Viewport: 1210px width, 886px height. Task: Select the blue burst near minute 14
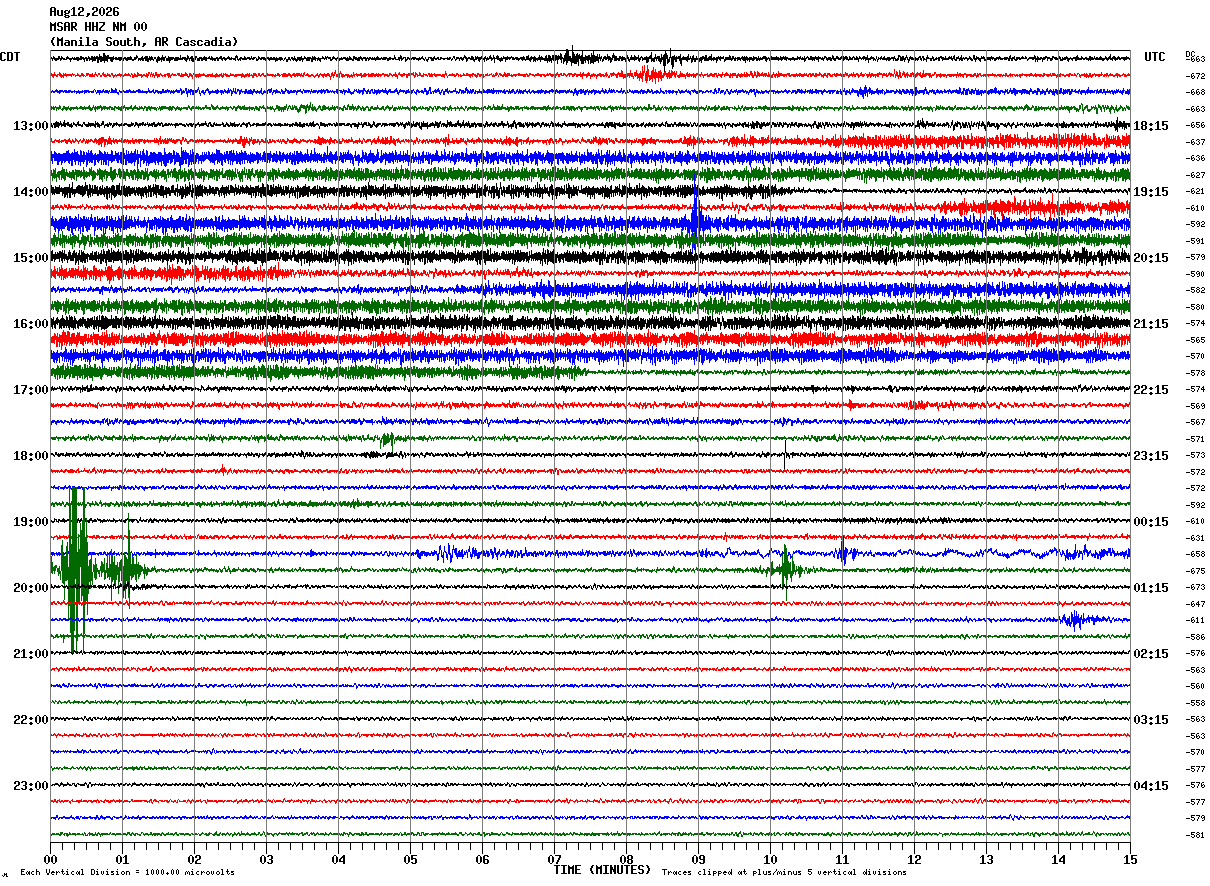1075,620
